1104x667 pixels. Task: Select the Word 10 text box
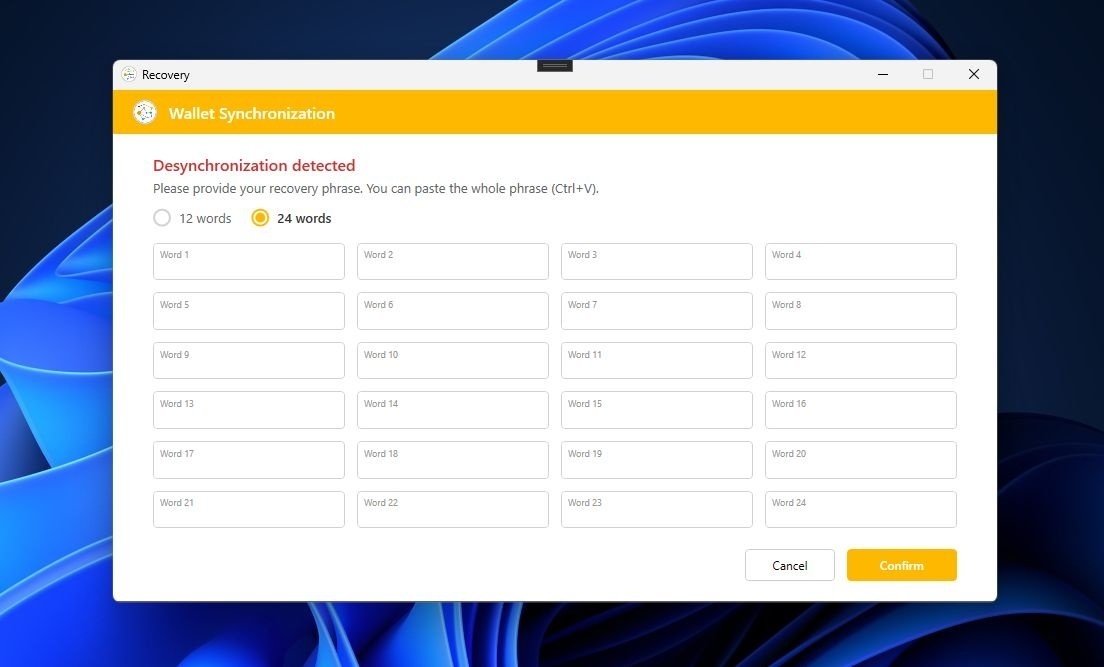point(453,361)
